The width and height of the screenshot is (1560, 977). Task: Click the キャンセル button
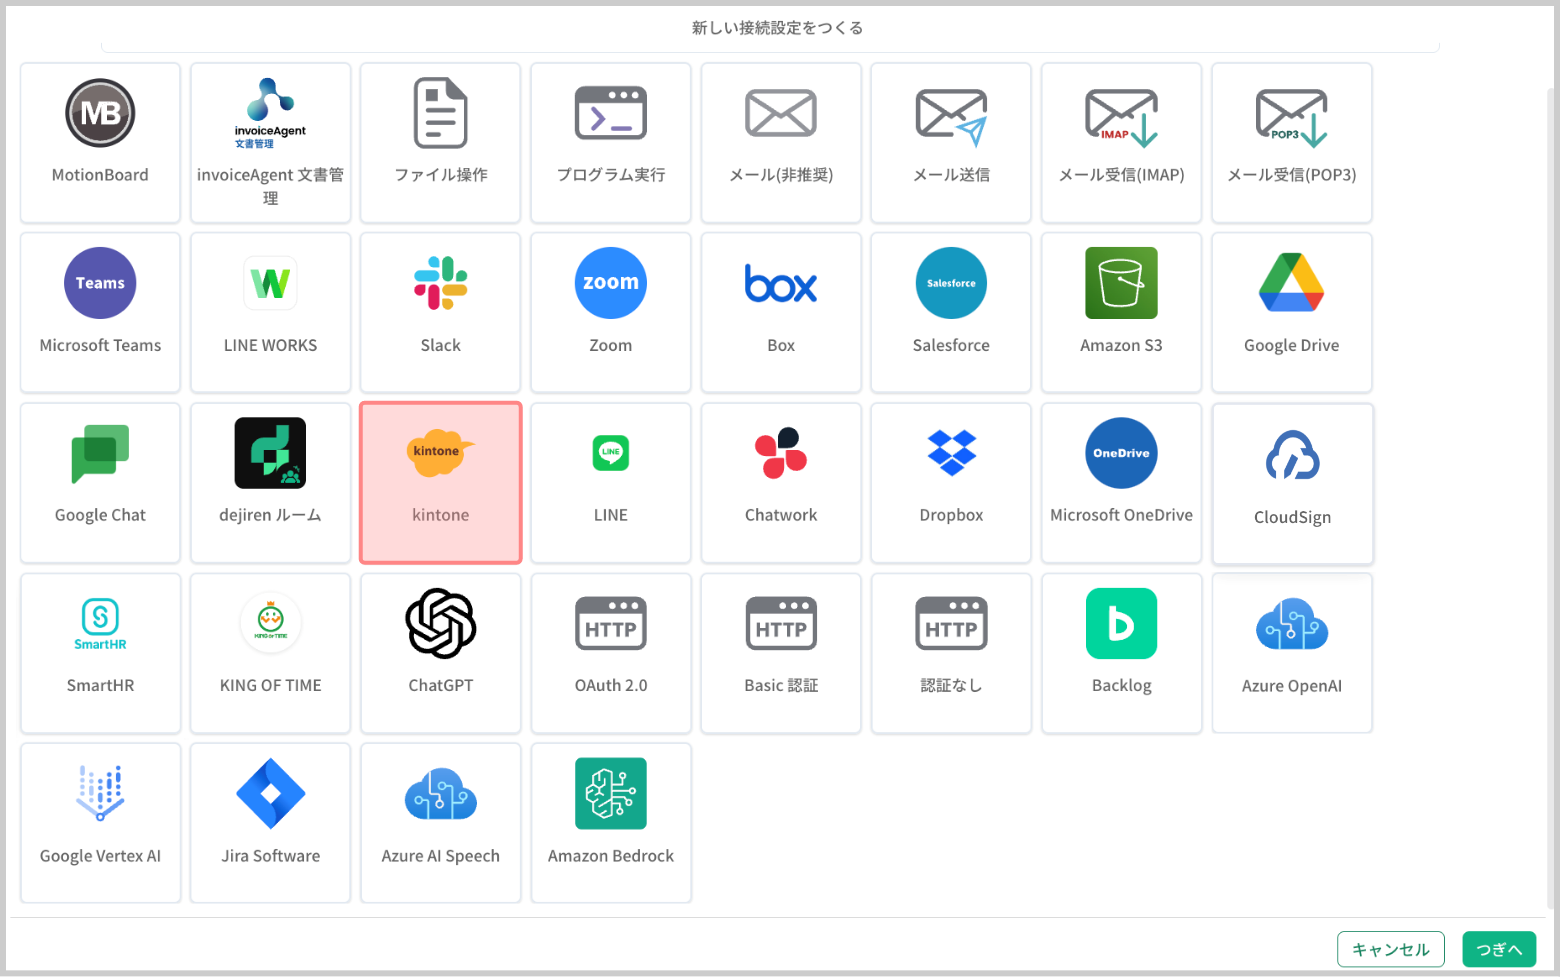coord(1390,949)
